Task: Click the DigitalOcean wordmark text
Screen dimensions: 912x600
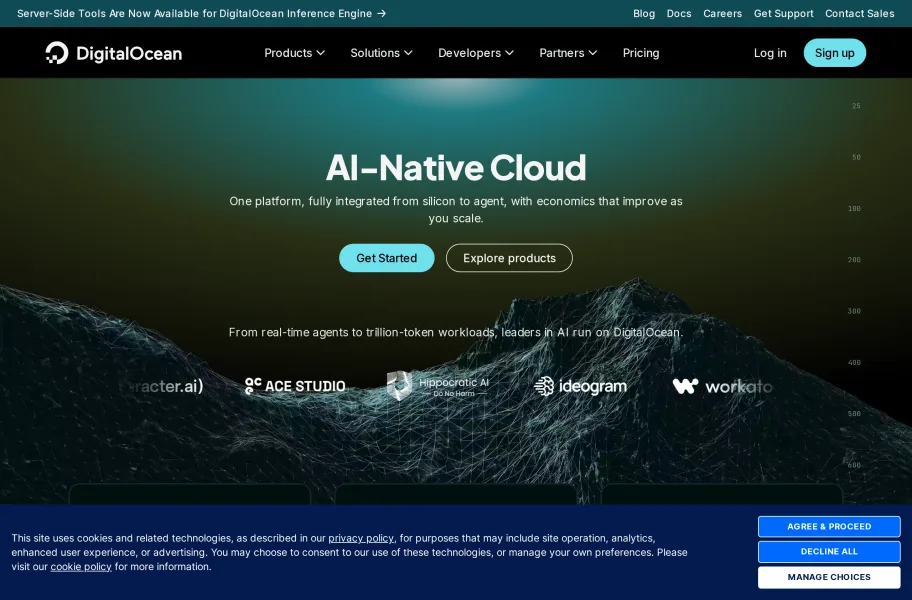Action: coord(129,53)
